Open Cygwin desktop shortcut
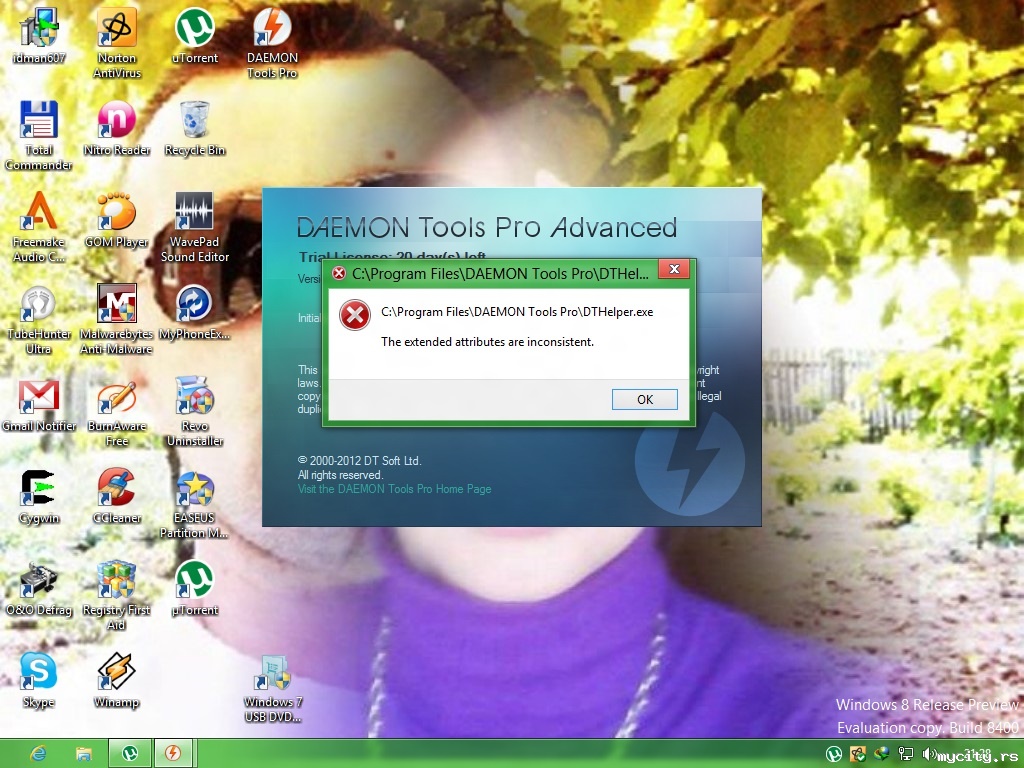1024x768 pixels. tap(39, 497)
